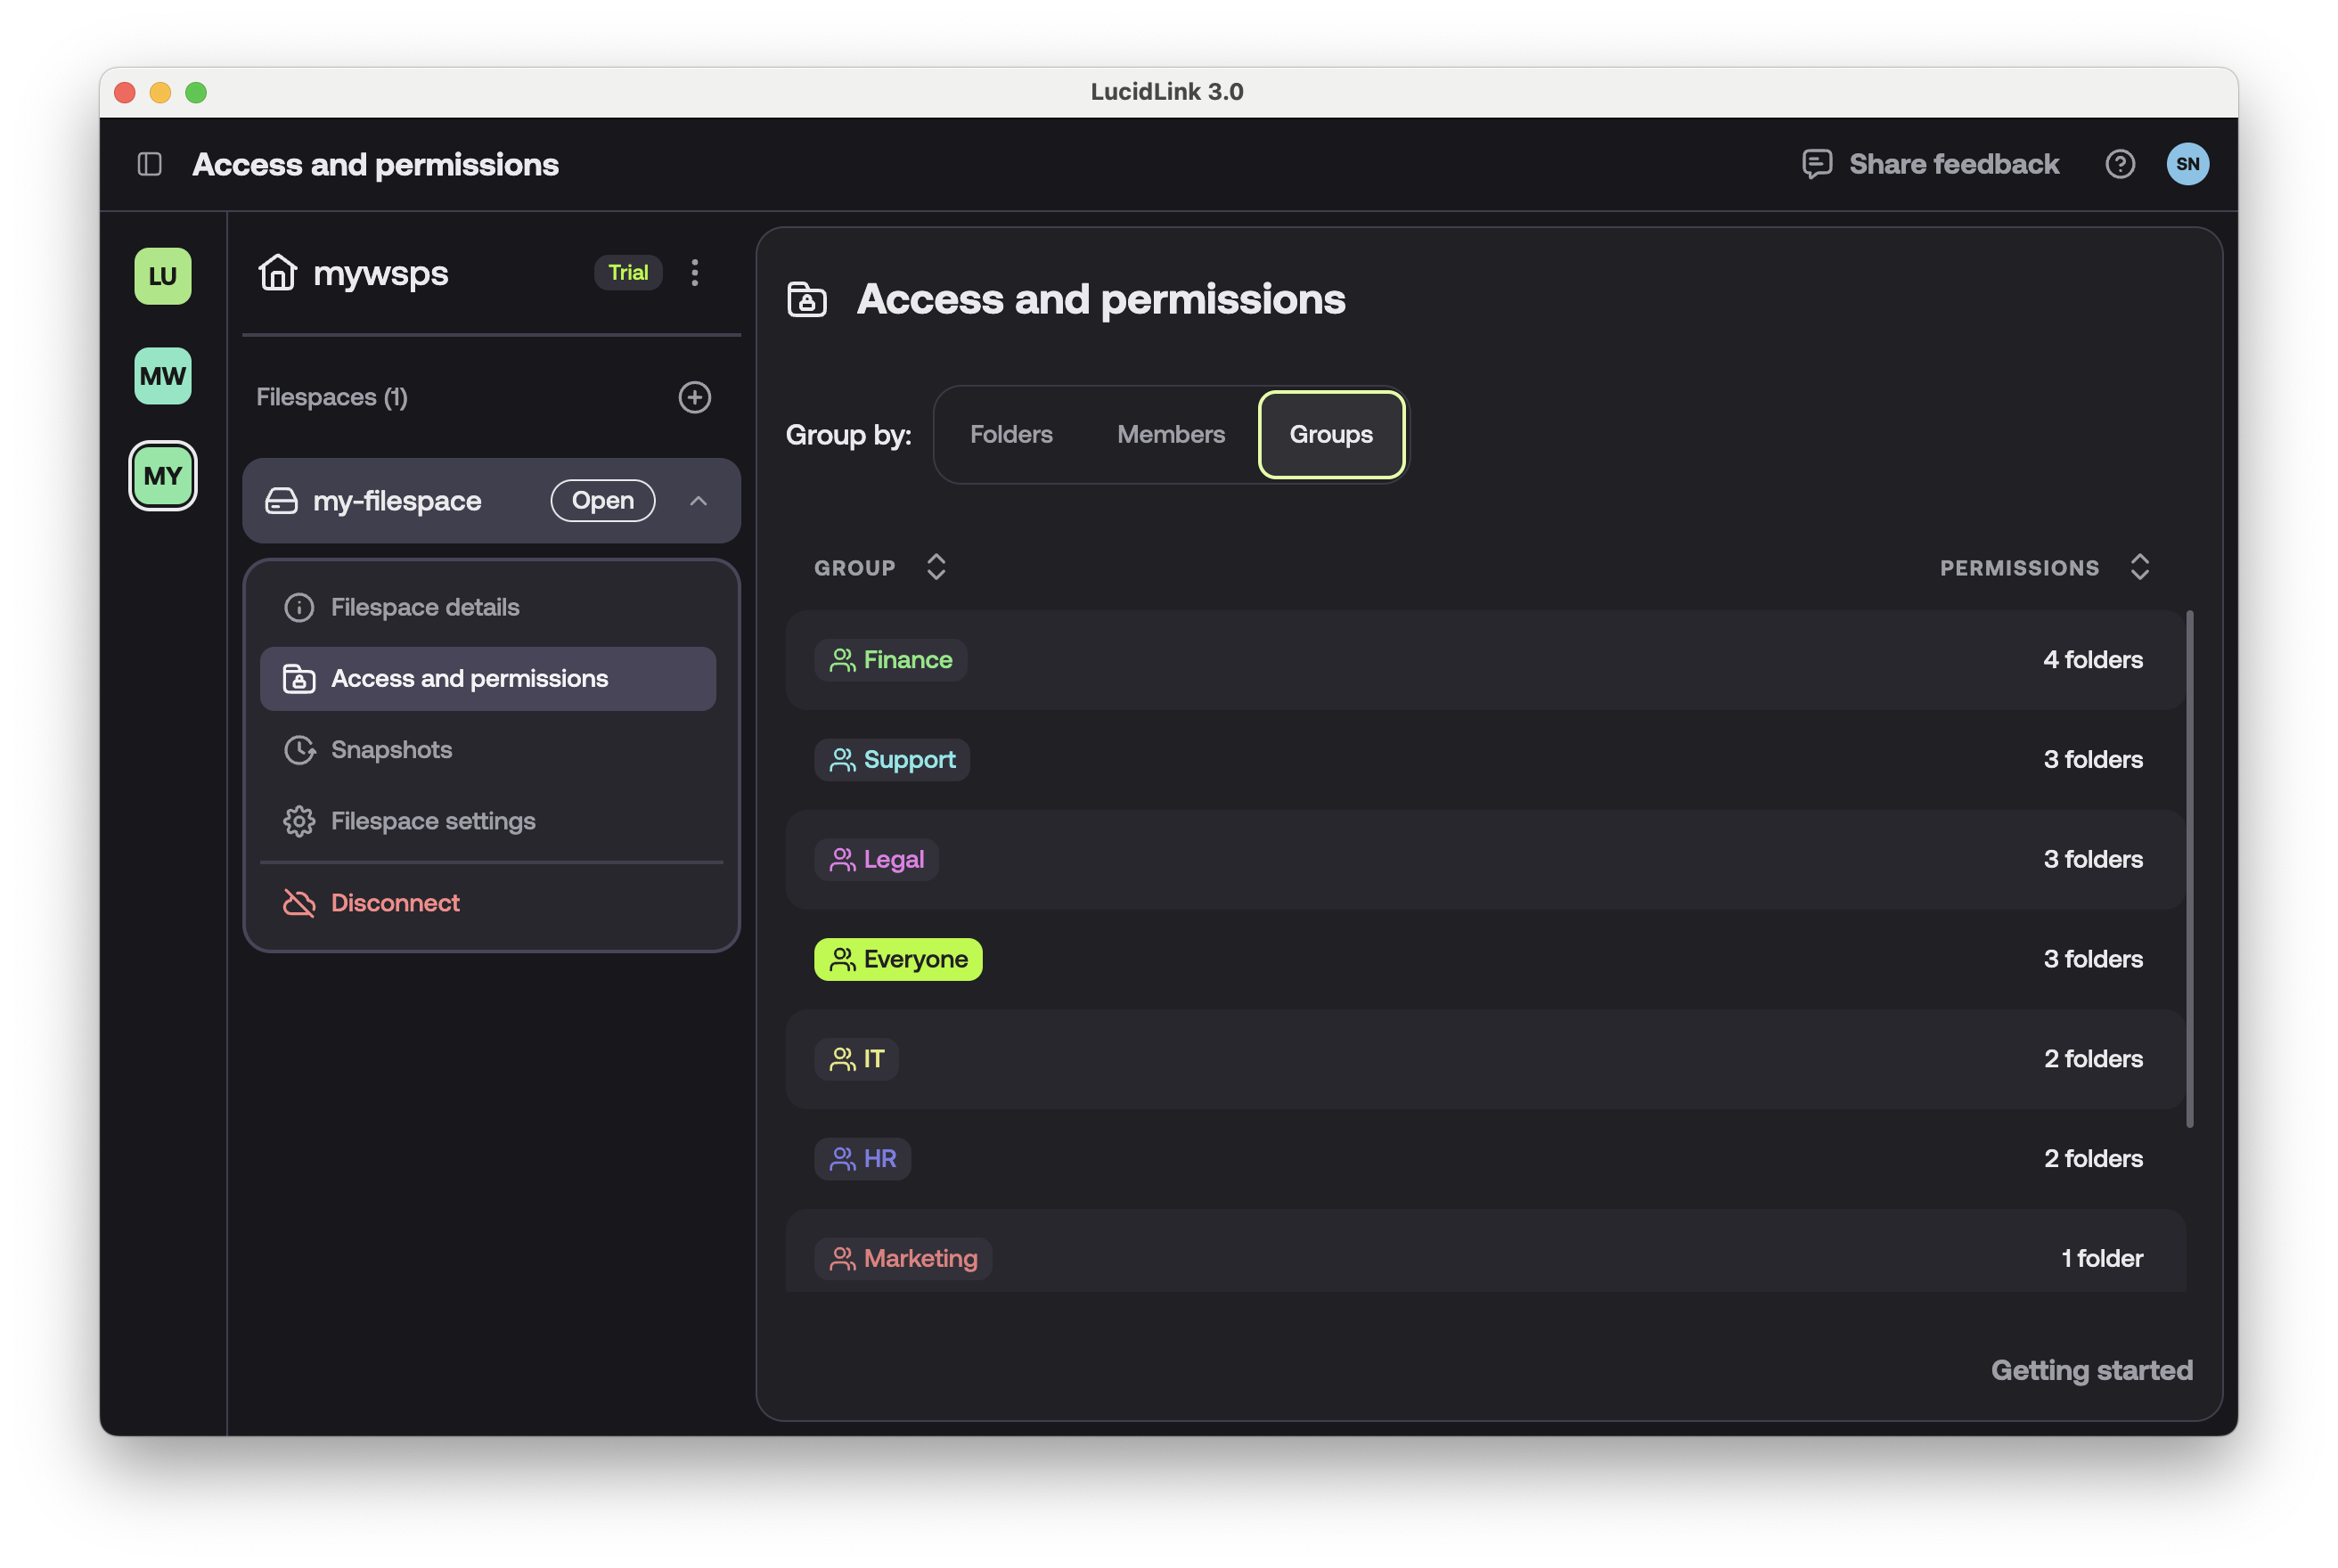The image size is (2338, 1568).
Task: Click the Filespace settings gear icon
Action: pos(299,821)
